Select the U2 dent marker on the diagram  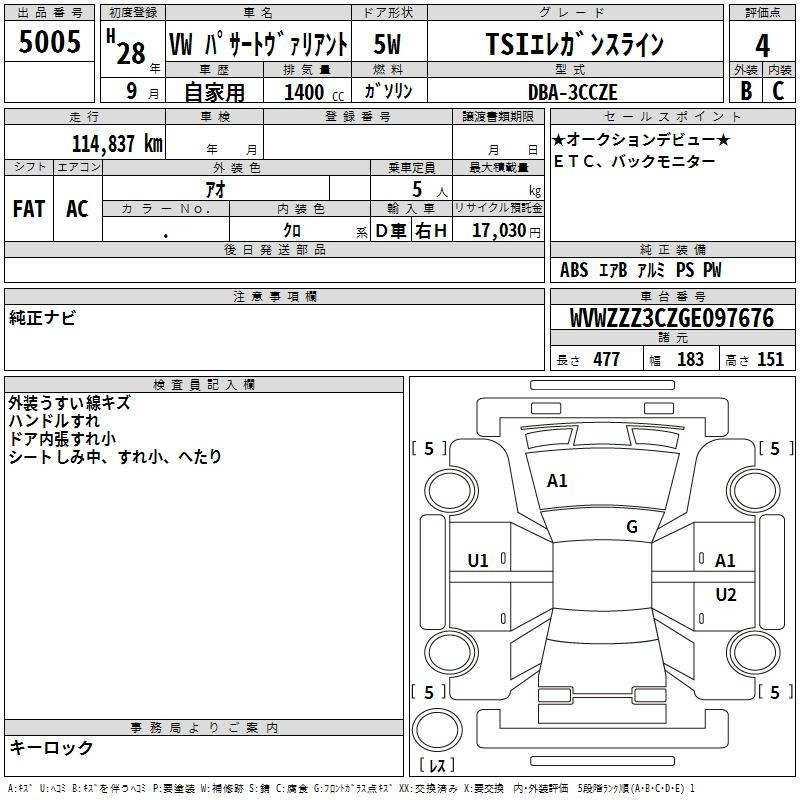(725, 595)
